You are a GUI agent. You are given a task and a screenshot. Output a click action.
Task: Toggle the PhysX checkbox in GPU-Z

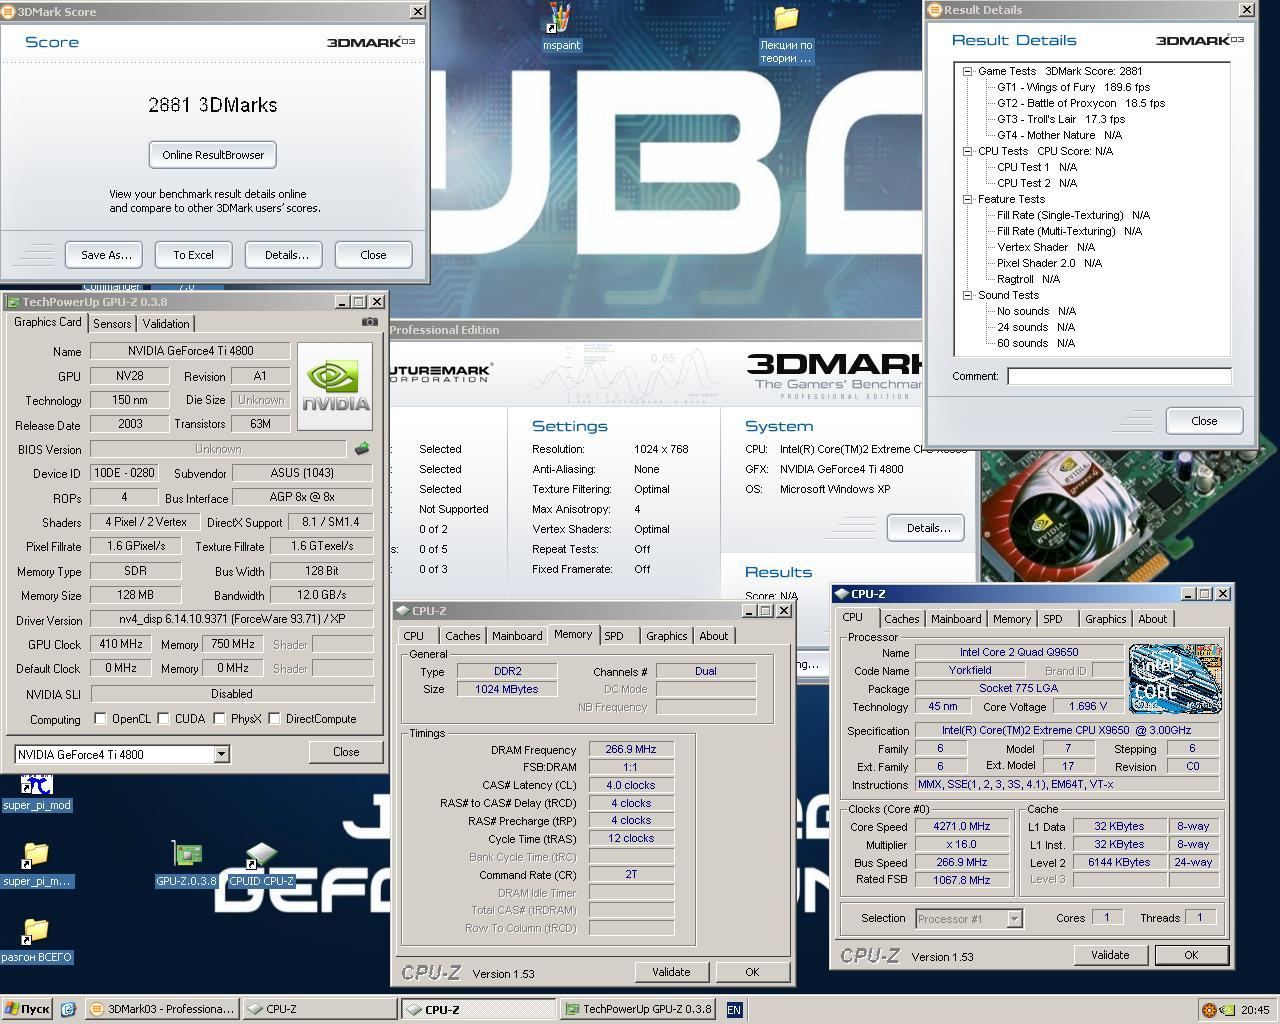coord(219,719)
